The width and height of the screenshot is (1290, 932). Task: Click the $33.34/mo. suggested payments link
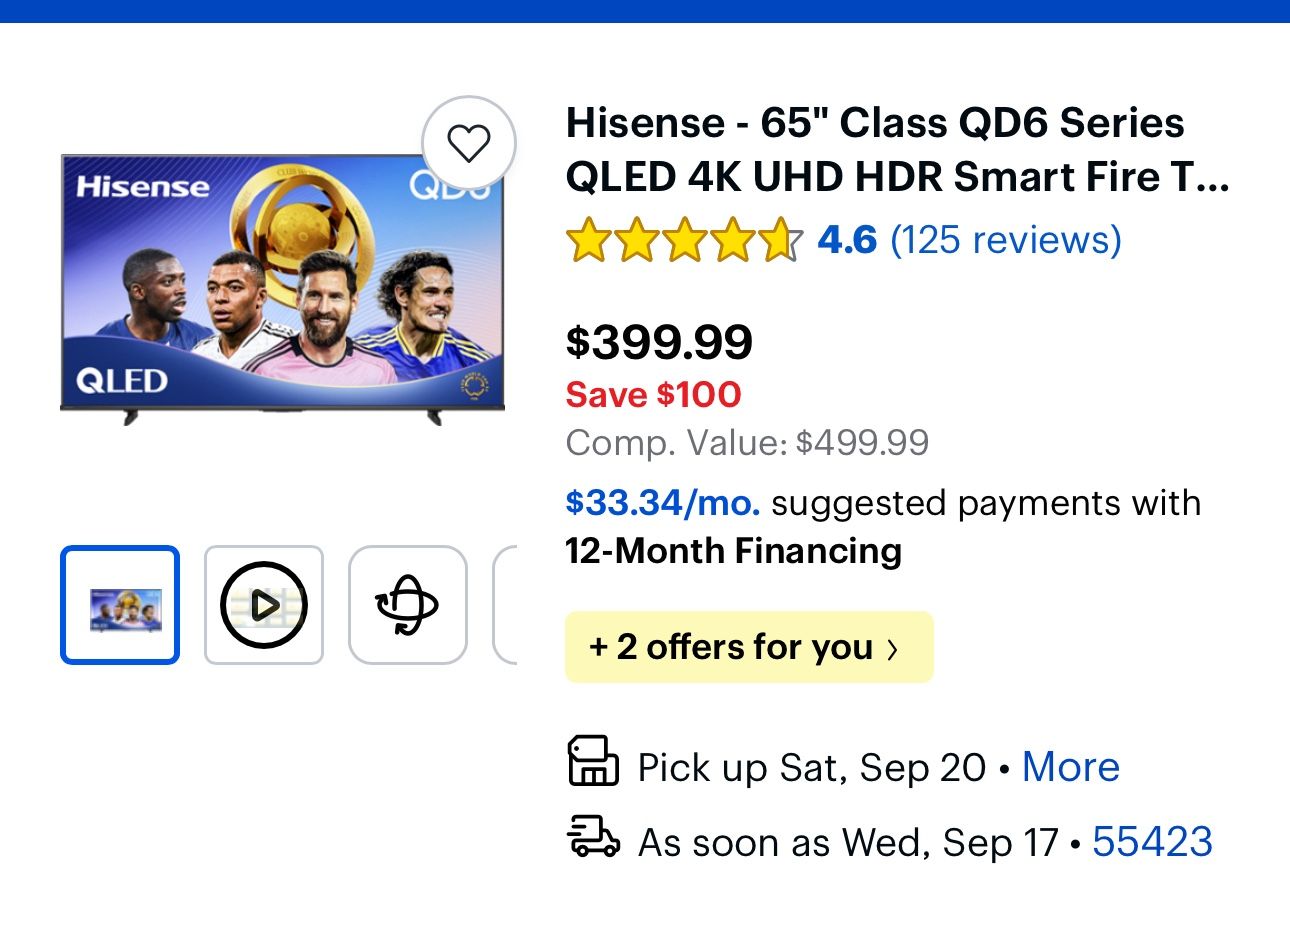pos(663,503)
